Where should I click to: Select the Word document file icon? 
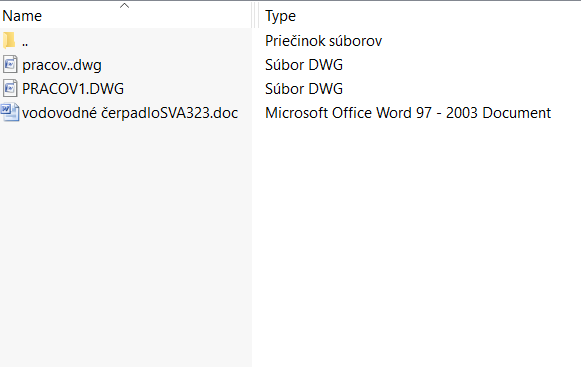[x=10, y=112]
